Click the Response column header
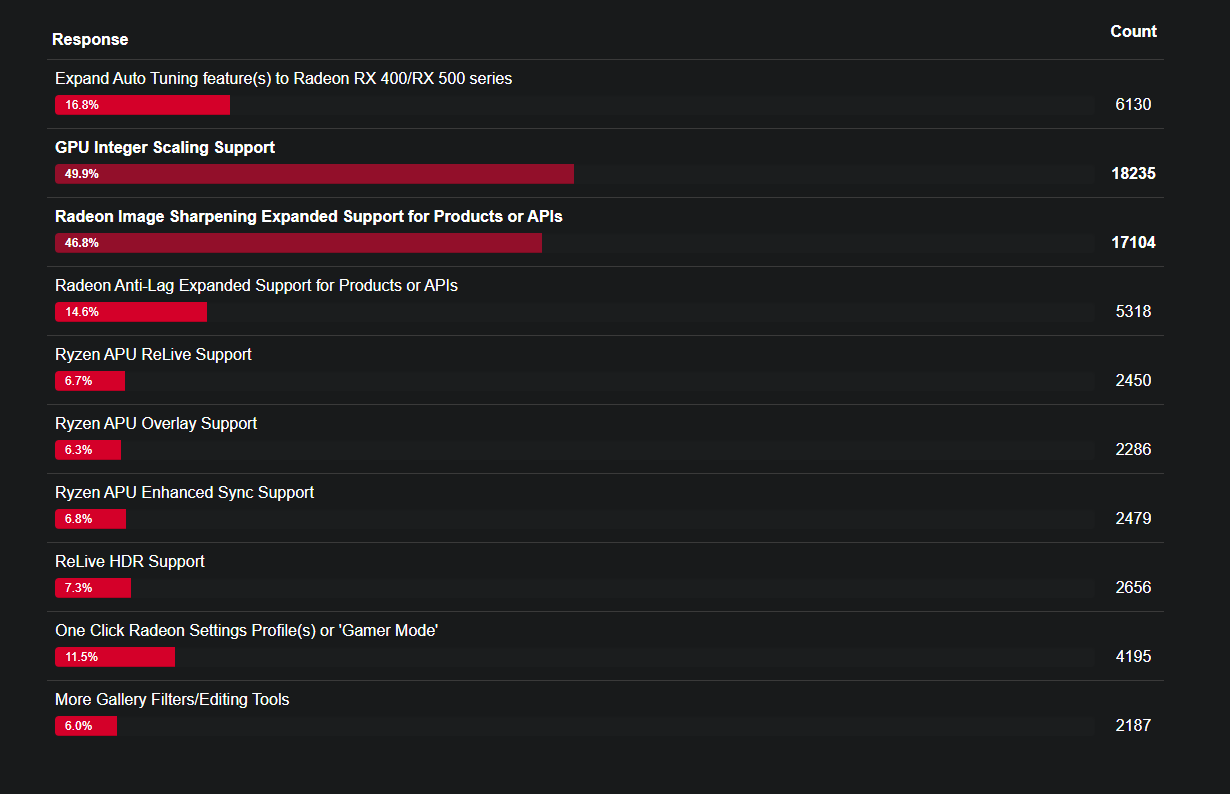Screen dimensions: 1230x794 pos(90,39)
